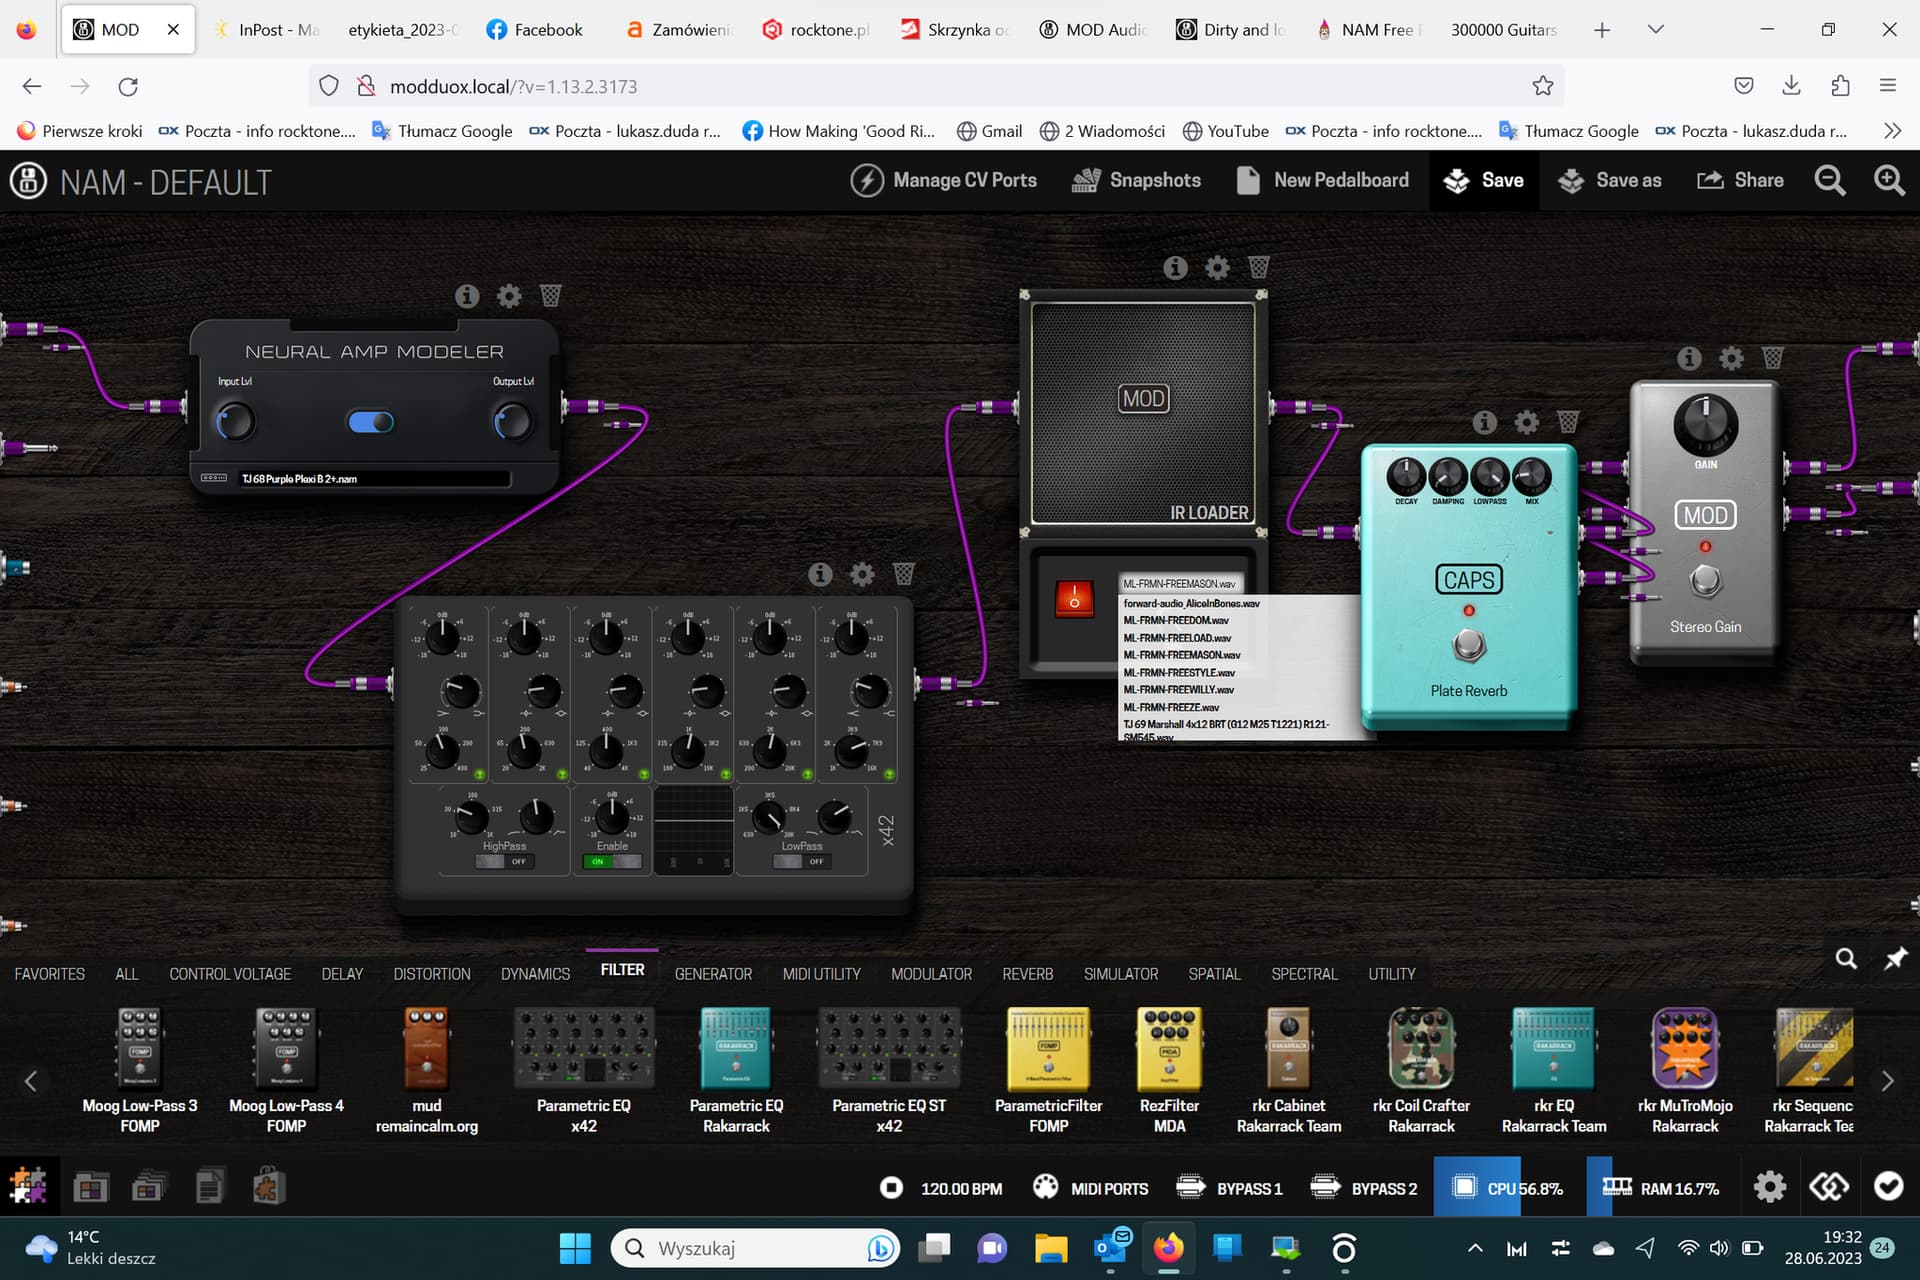Click Save as in the top bar
Viewport: 1920px width, 1280px height.
coord(1609,180)
